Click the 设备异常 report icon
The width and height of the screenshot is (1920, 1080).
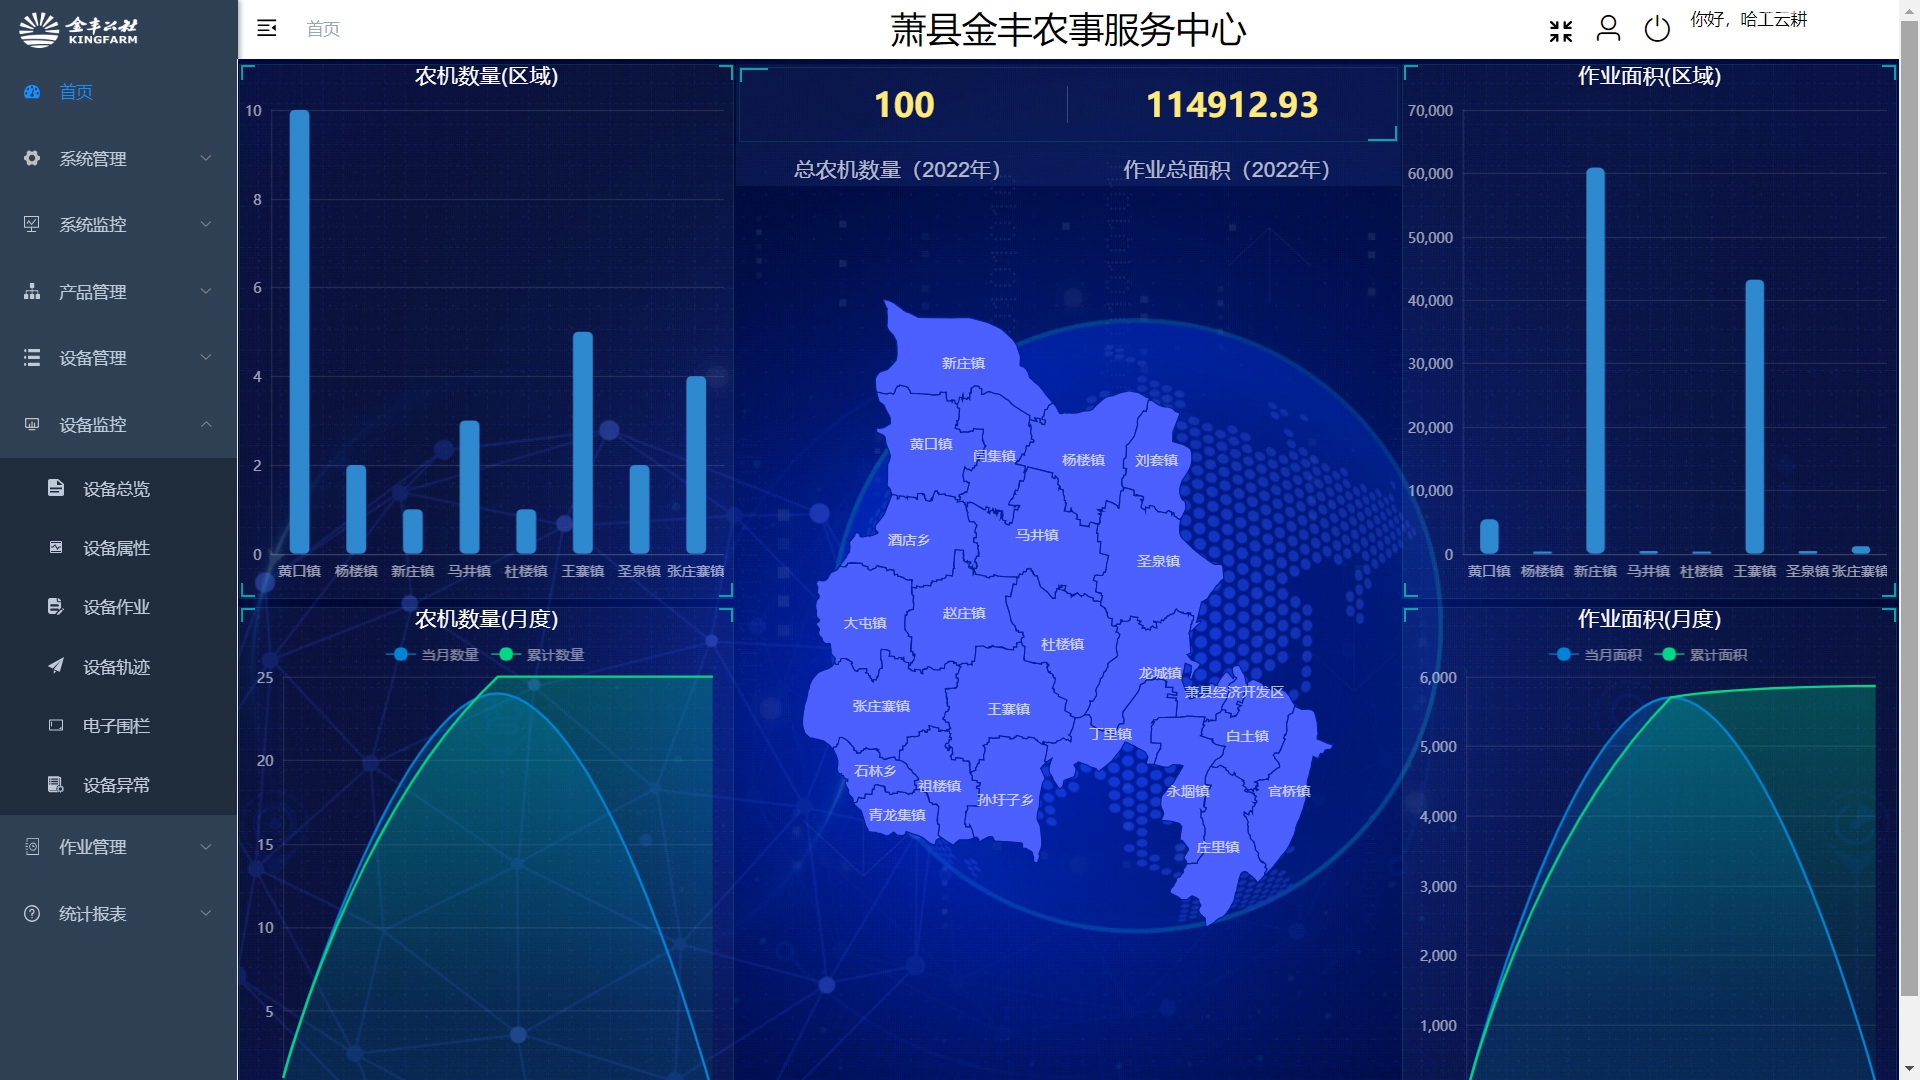pyautogui.click(x=56, y=784)
